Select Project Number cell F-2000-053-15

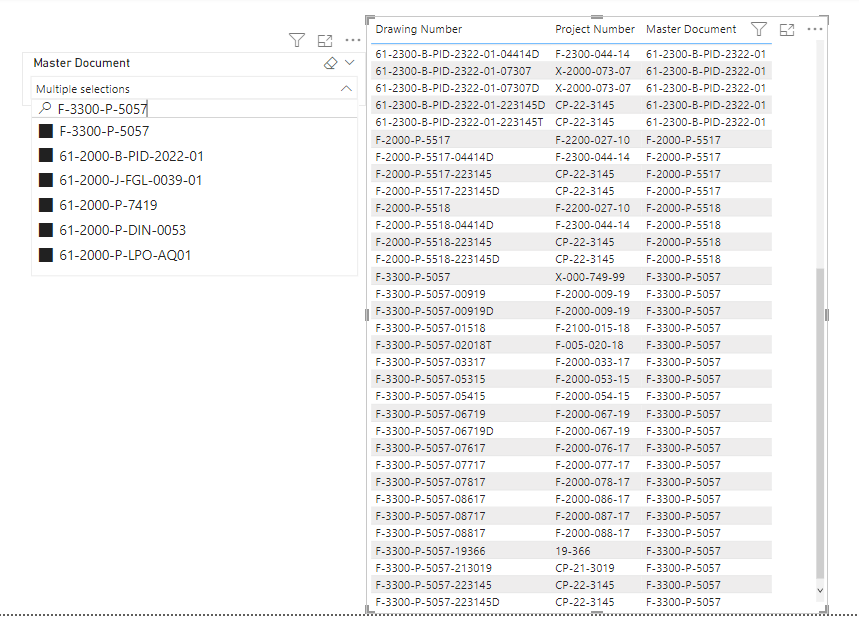(592, 379)
